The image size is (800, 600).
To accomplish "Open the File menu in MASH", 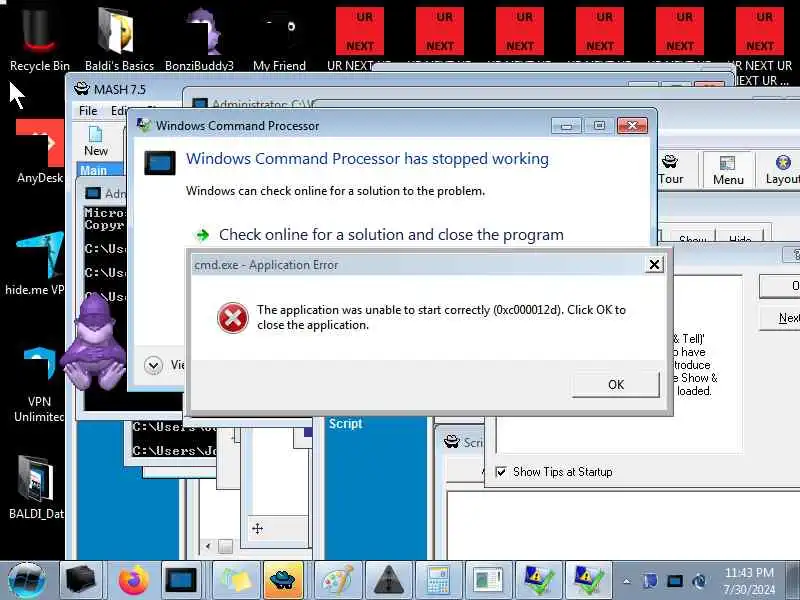I will [88, 111].
